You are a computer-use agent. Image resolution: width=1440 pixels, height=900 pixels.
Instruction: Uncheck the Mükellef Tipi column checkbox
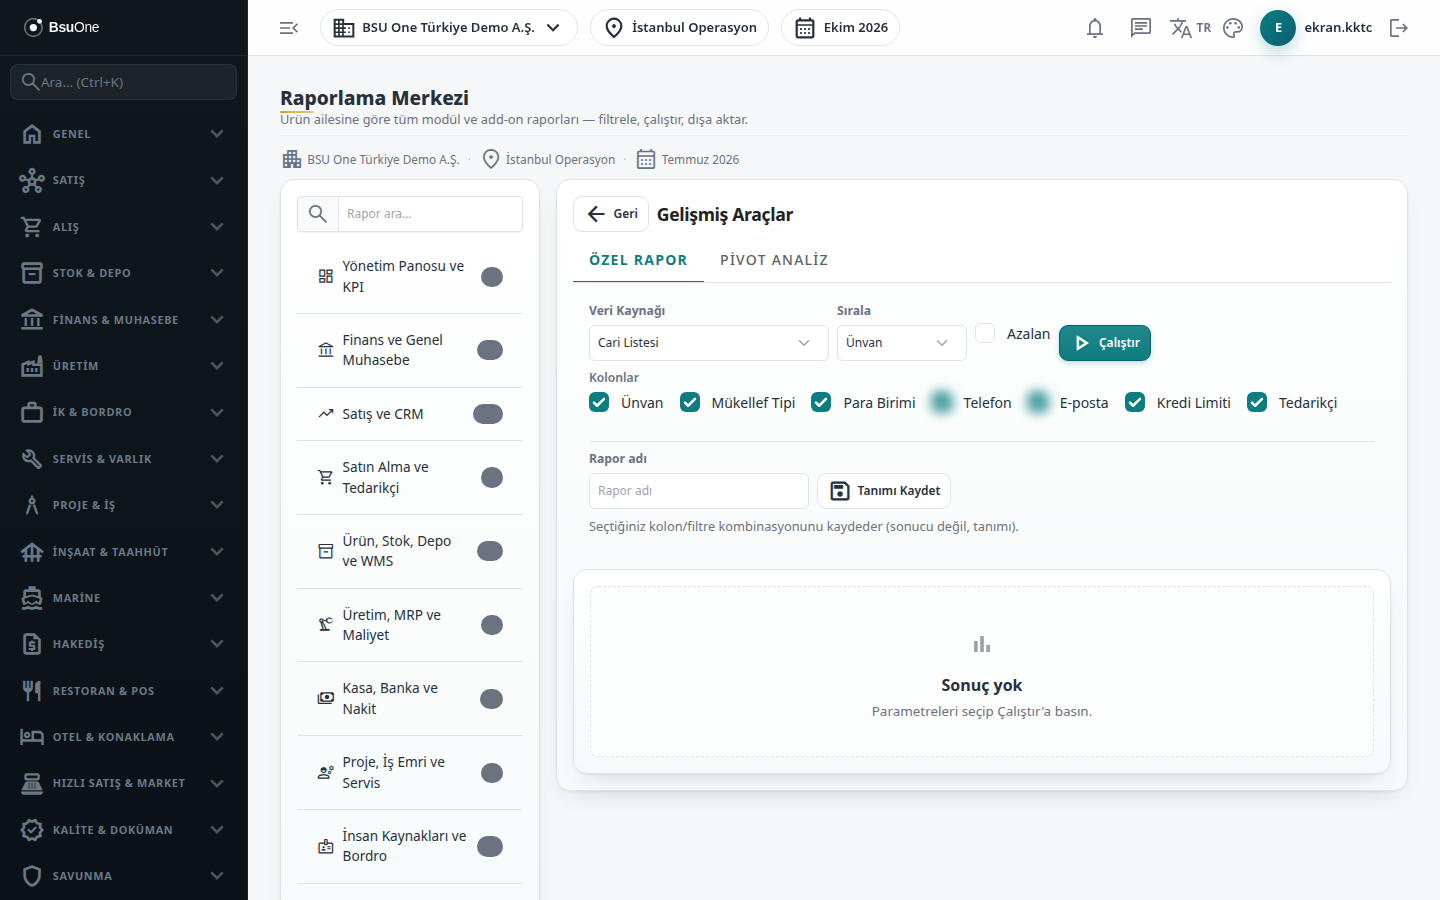click(690, 402)
